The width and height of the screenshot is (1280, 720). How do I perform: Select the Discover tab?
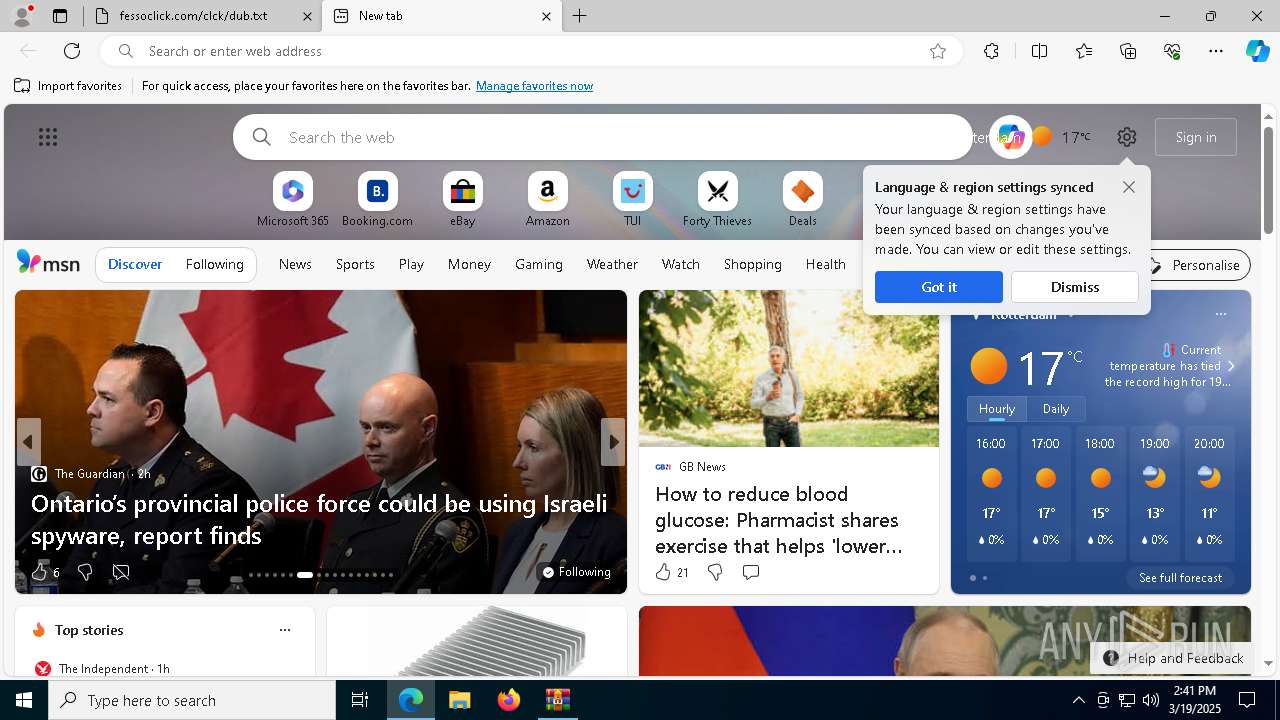click(135, 264)
